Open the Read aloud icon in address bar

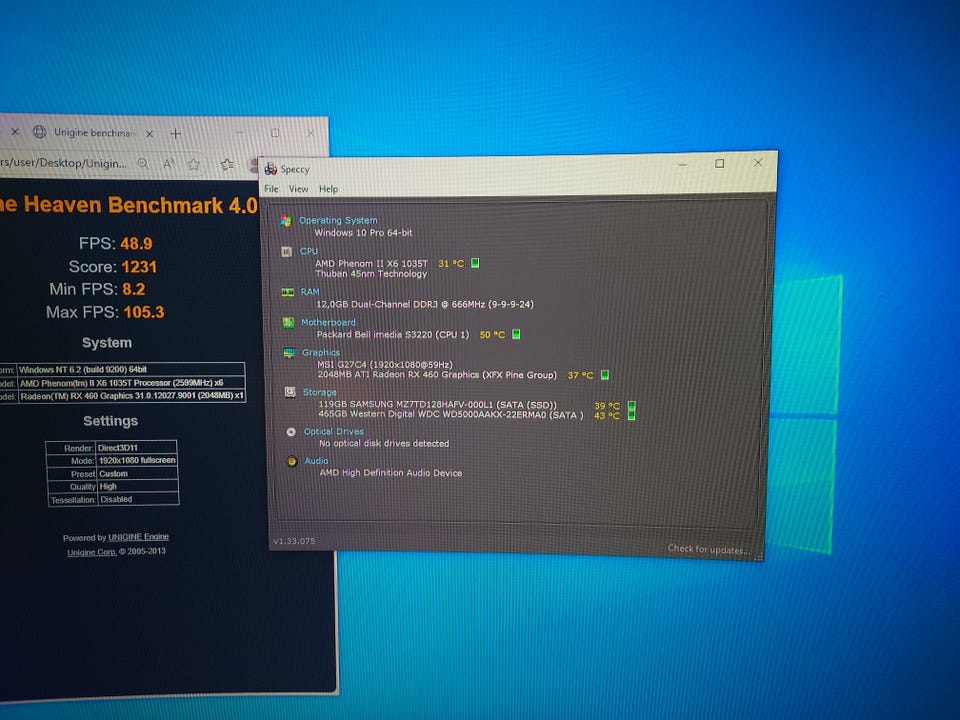point(168,164)
